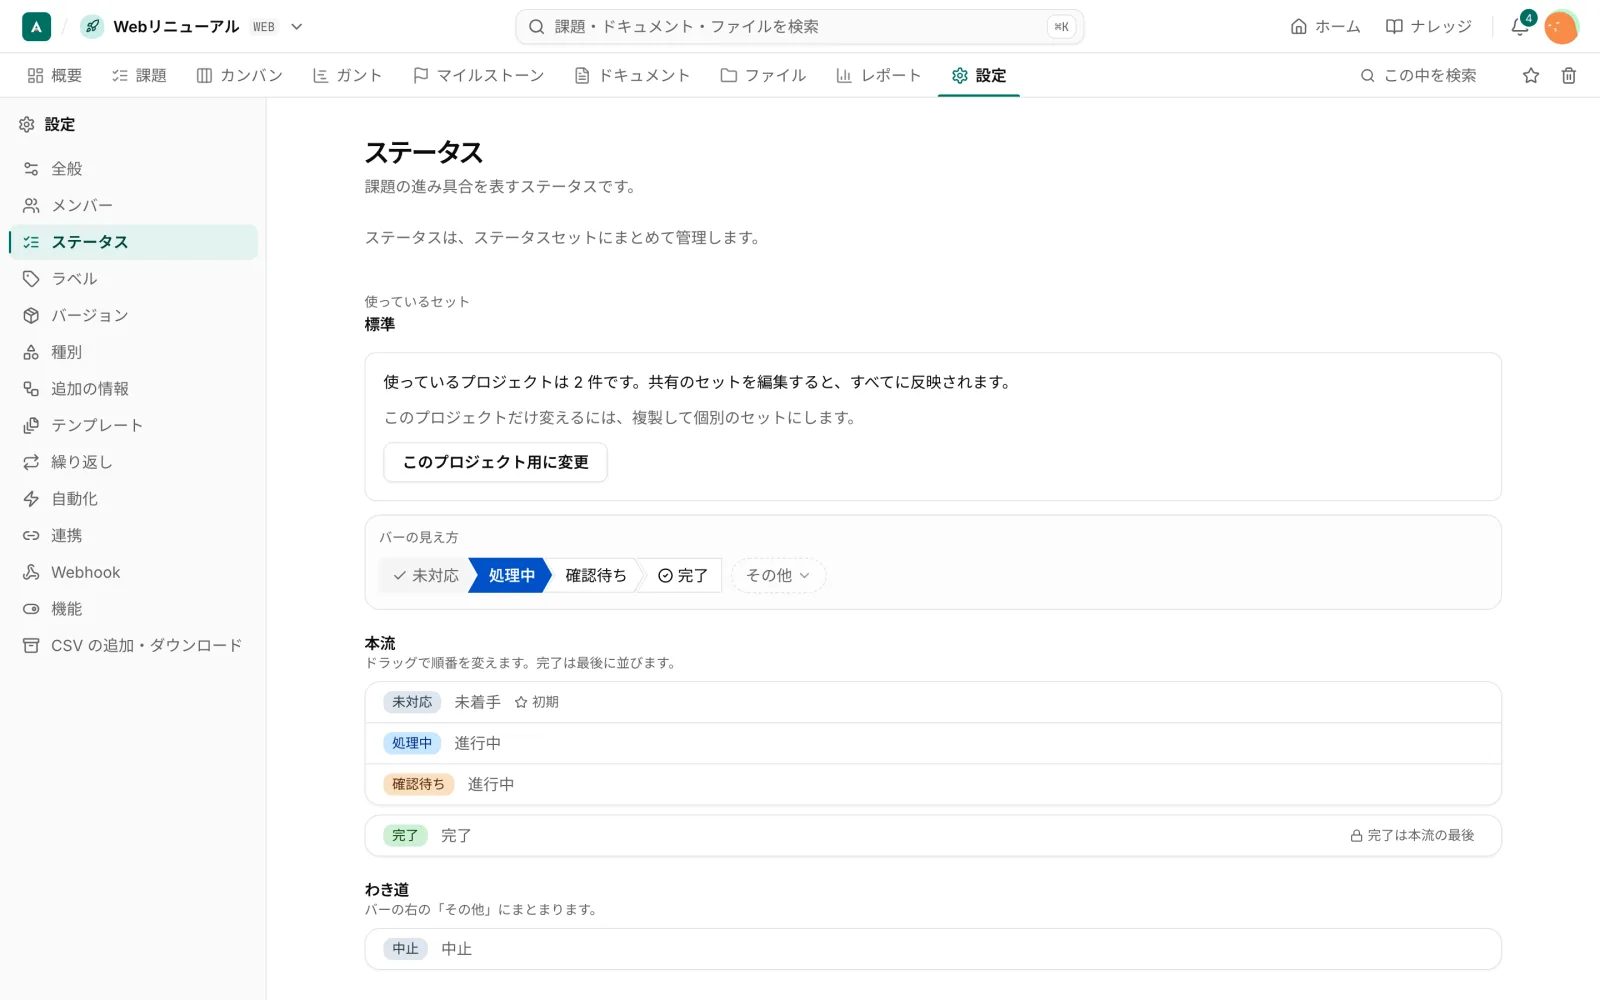Switch to the 概要 tab
Screen dimensions: 1600x1000
55,75
